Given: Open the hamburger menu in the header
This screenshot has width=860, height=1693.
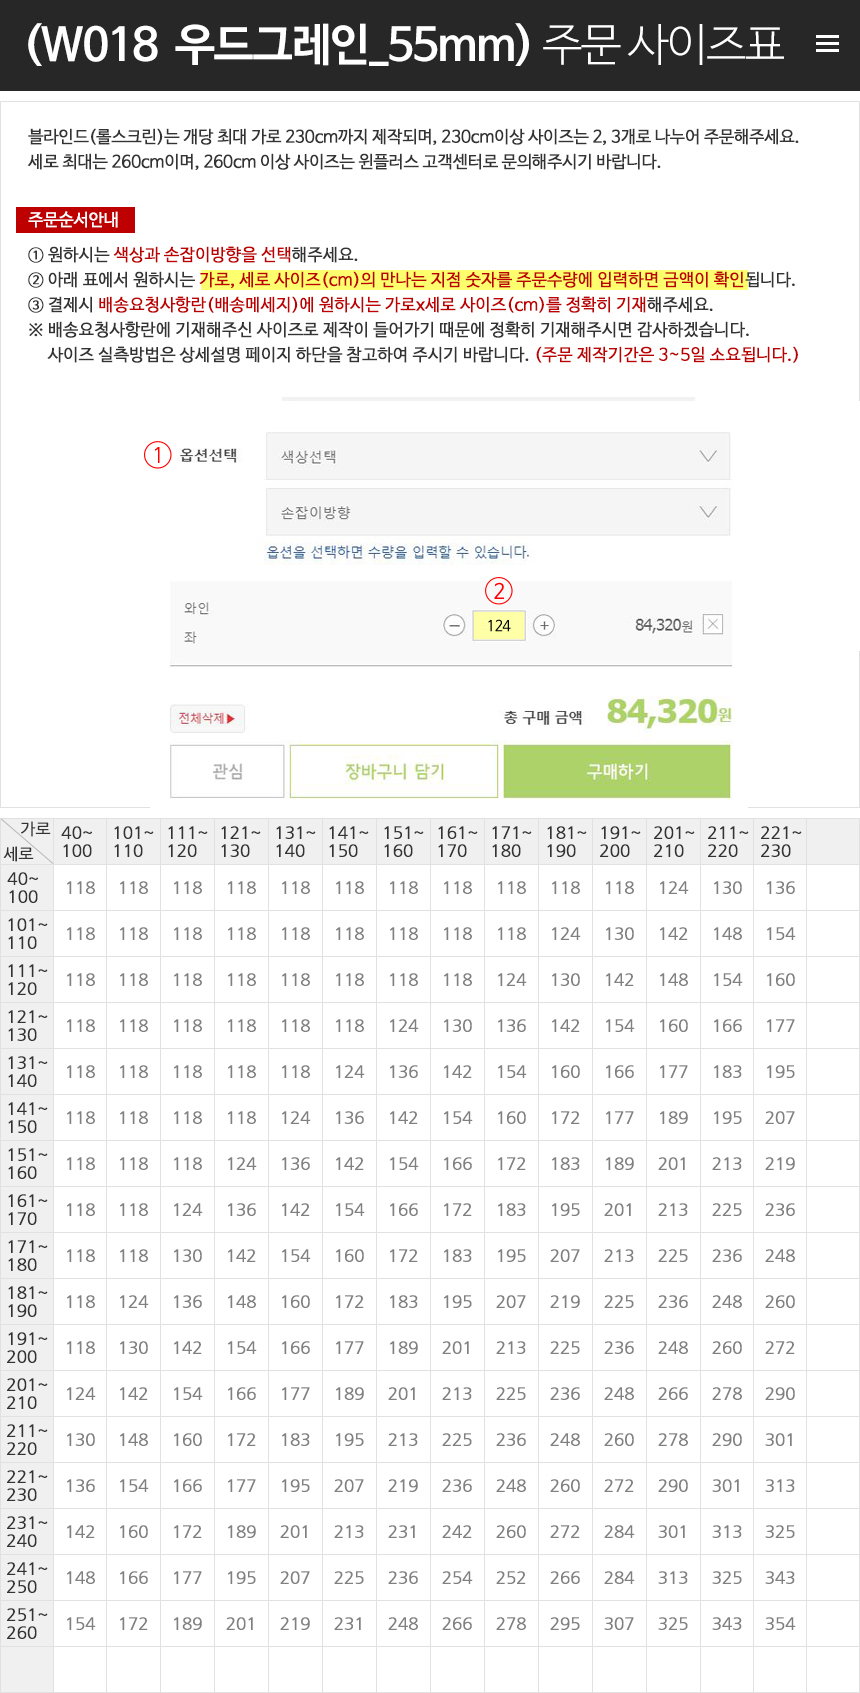Looking at the screenshot, I should coord(827,44).
